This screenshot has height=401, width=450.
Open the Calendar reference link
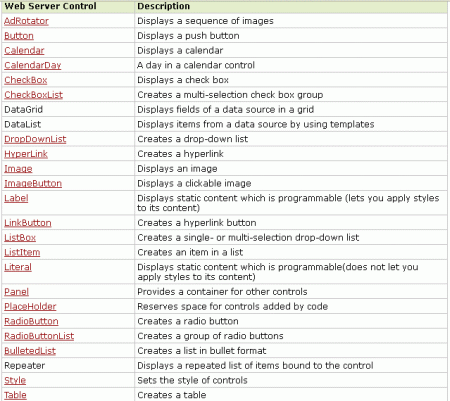pos(24,50)
